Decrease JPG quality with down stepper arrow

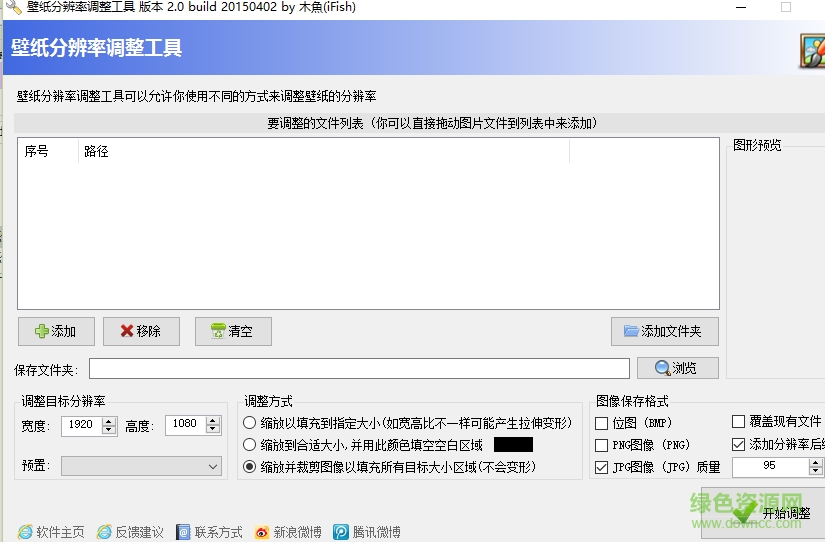pos(816,471)
